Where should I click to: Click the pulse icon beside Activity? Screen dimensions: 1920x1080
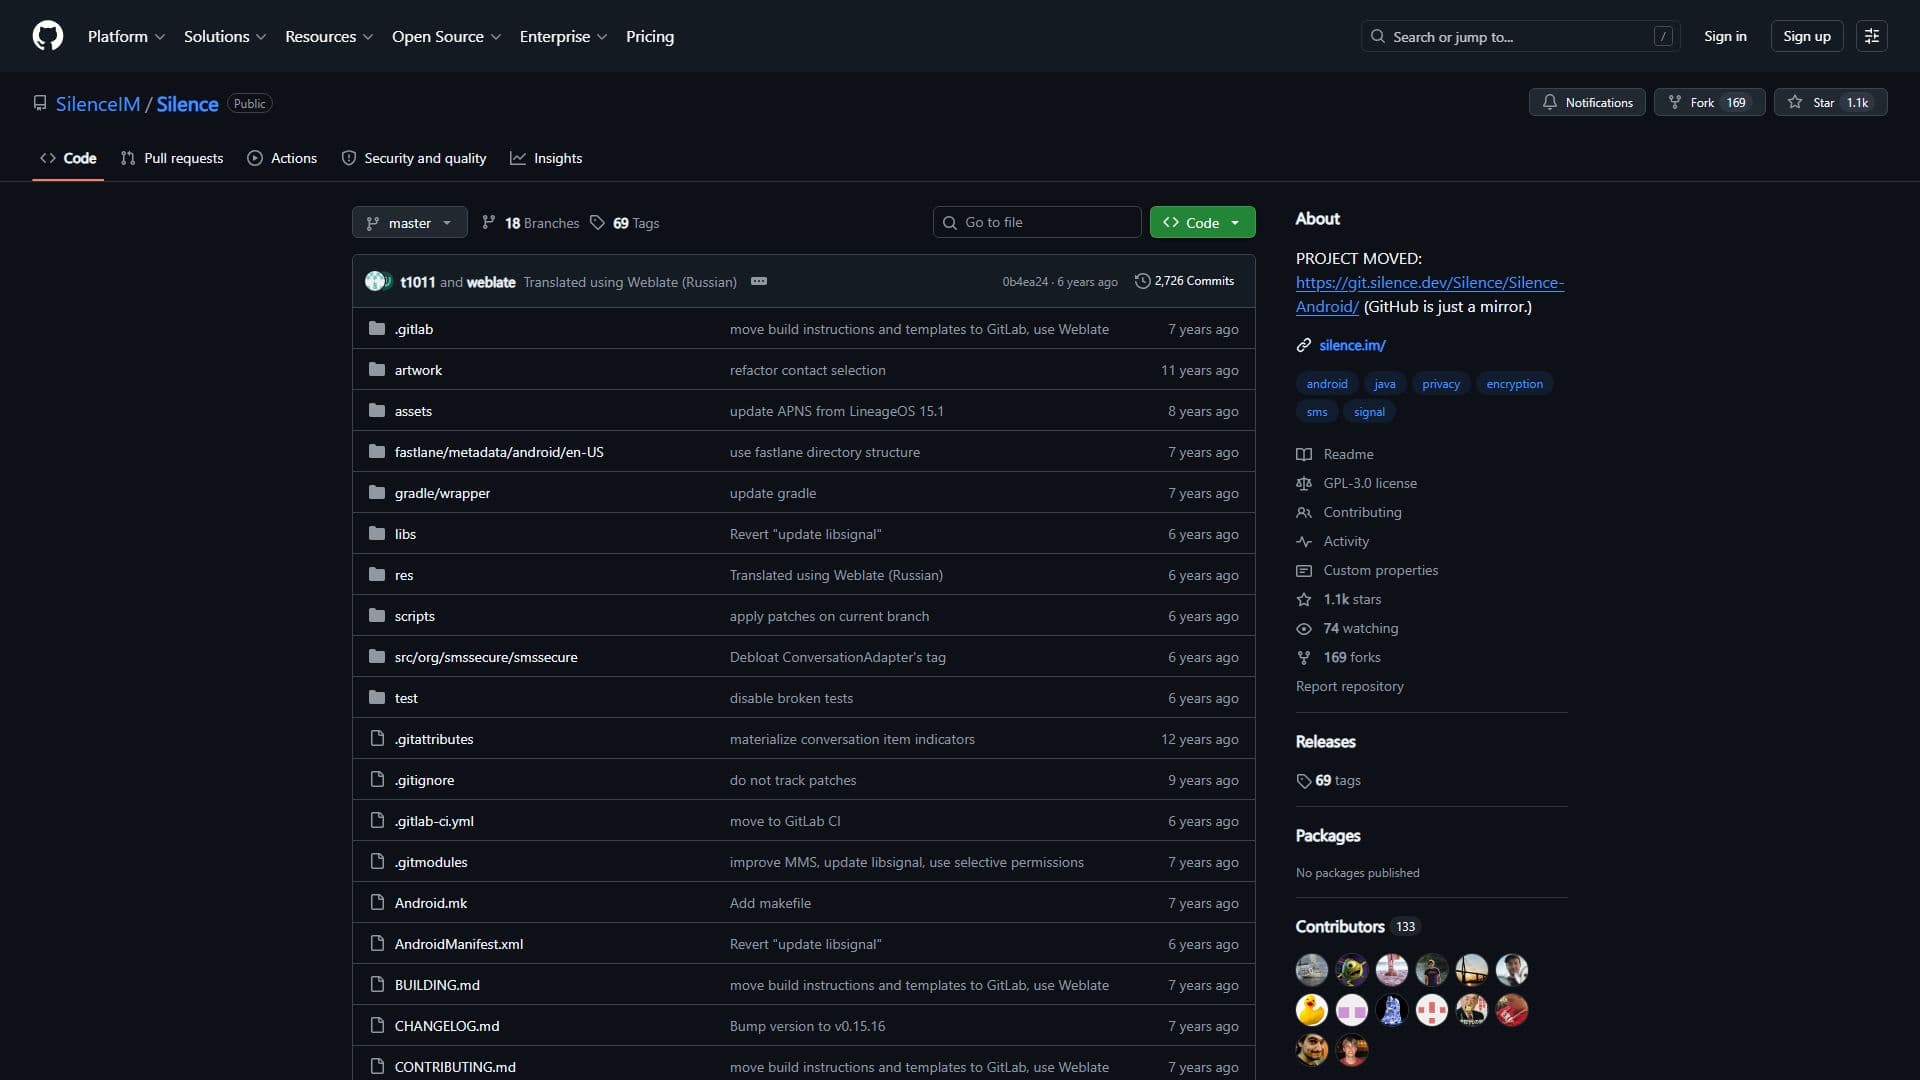coord(1304,541)
